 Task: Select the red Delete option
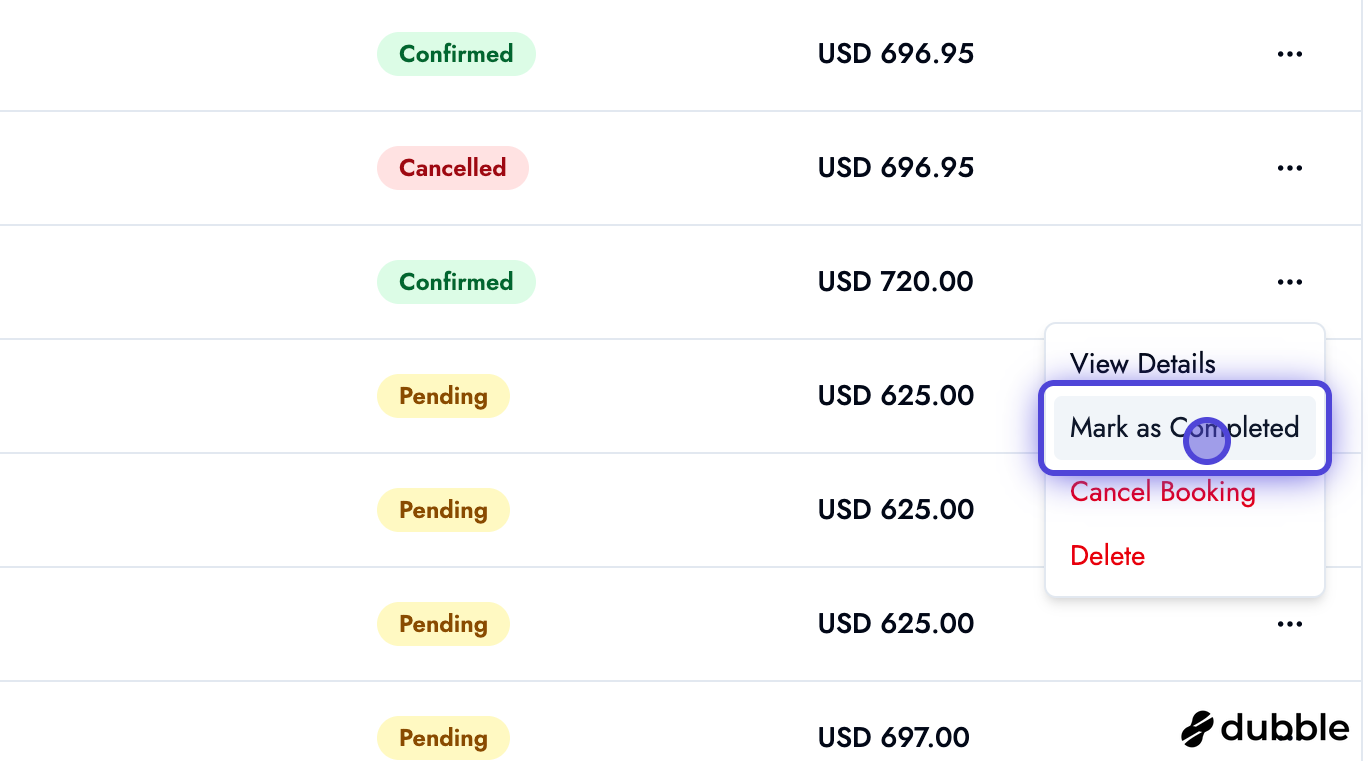[x=1107, y=556]
